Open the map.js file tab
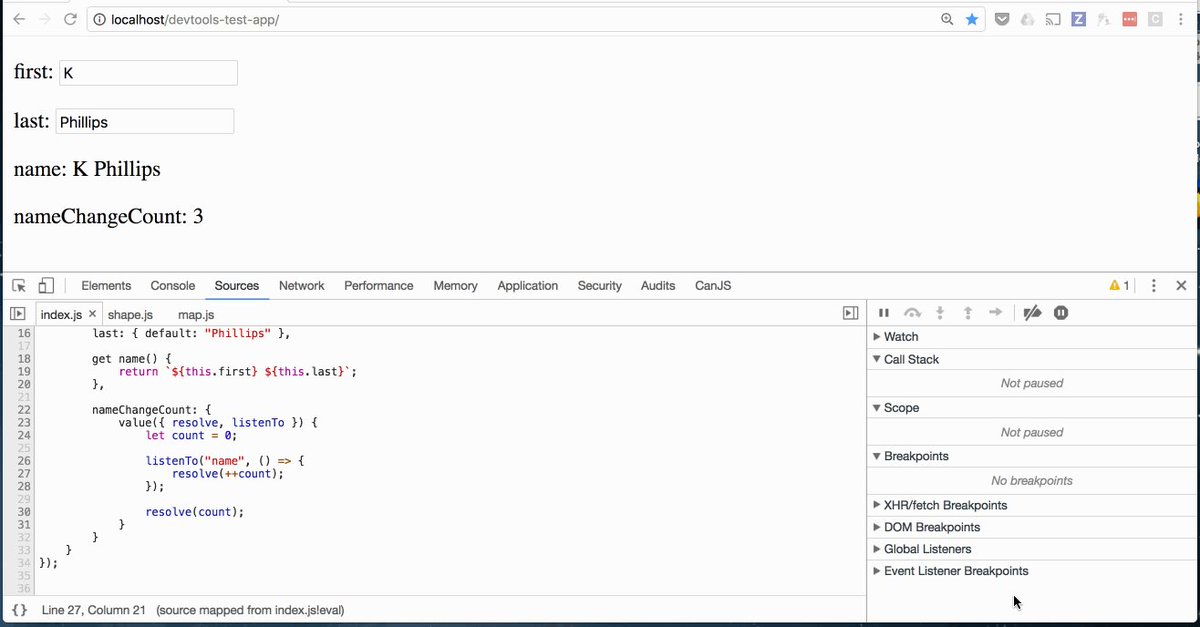Viewport: 1200px width, 627px height. coord(196,315)
